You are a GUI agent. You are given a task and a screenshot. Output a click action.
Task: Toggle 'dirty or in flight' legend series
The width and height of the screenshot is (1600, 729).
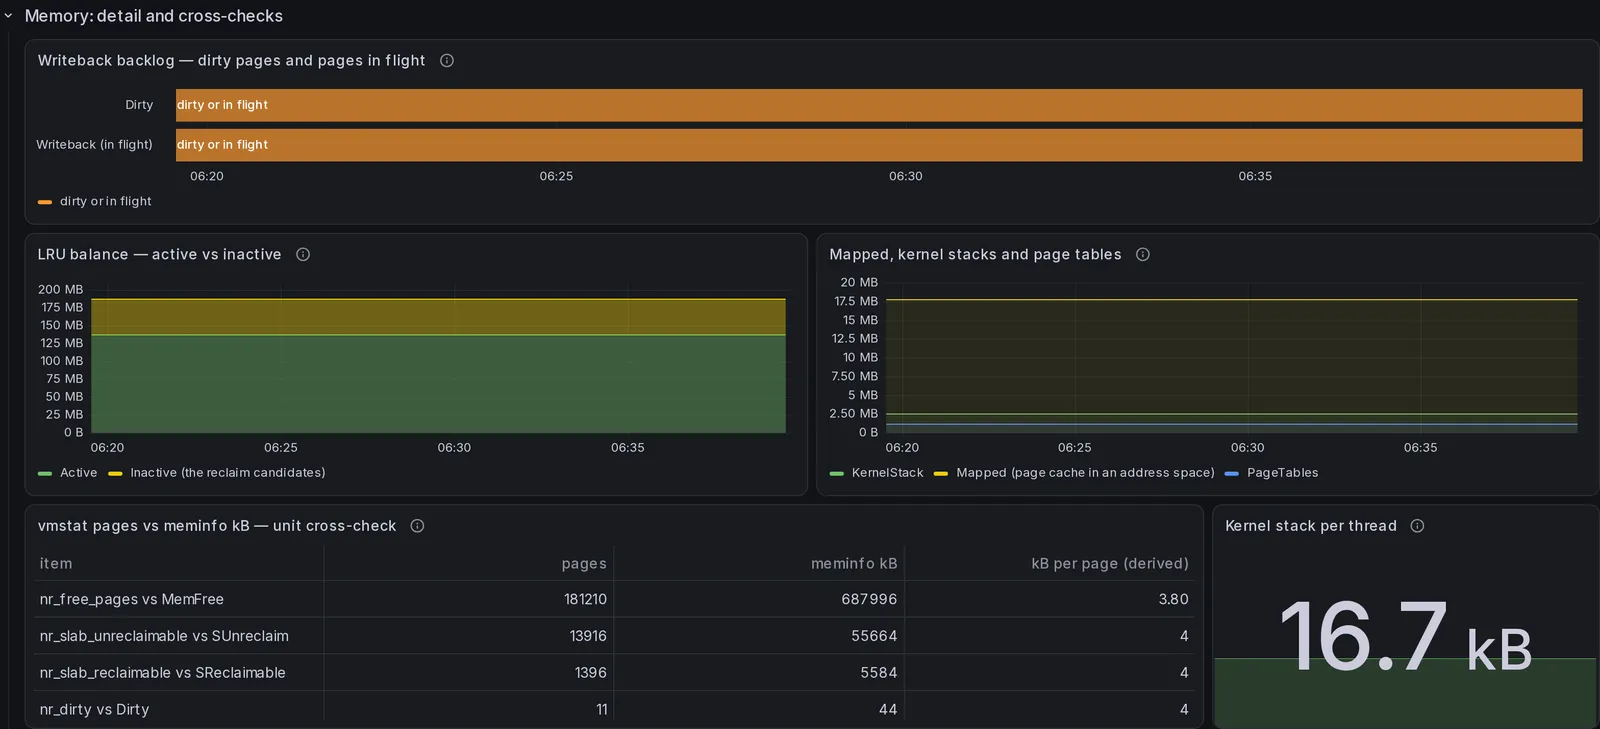point(106,201)
